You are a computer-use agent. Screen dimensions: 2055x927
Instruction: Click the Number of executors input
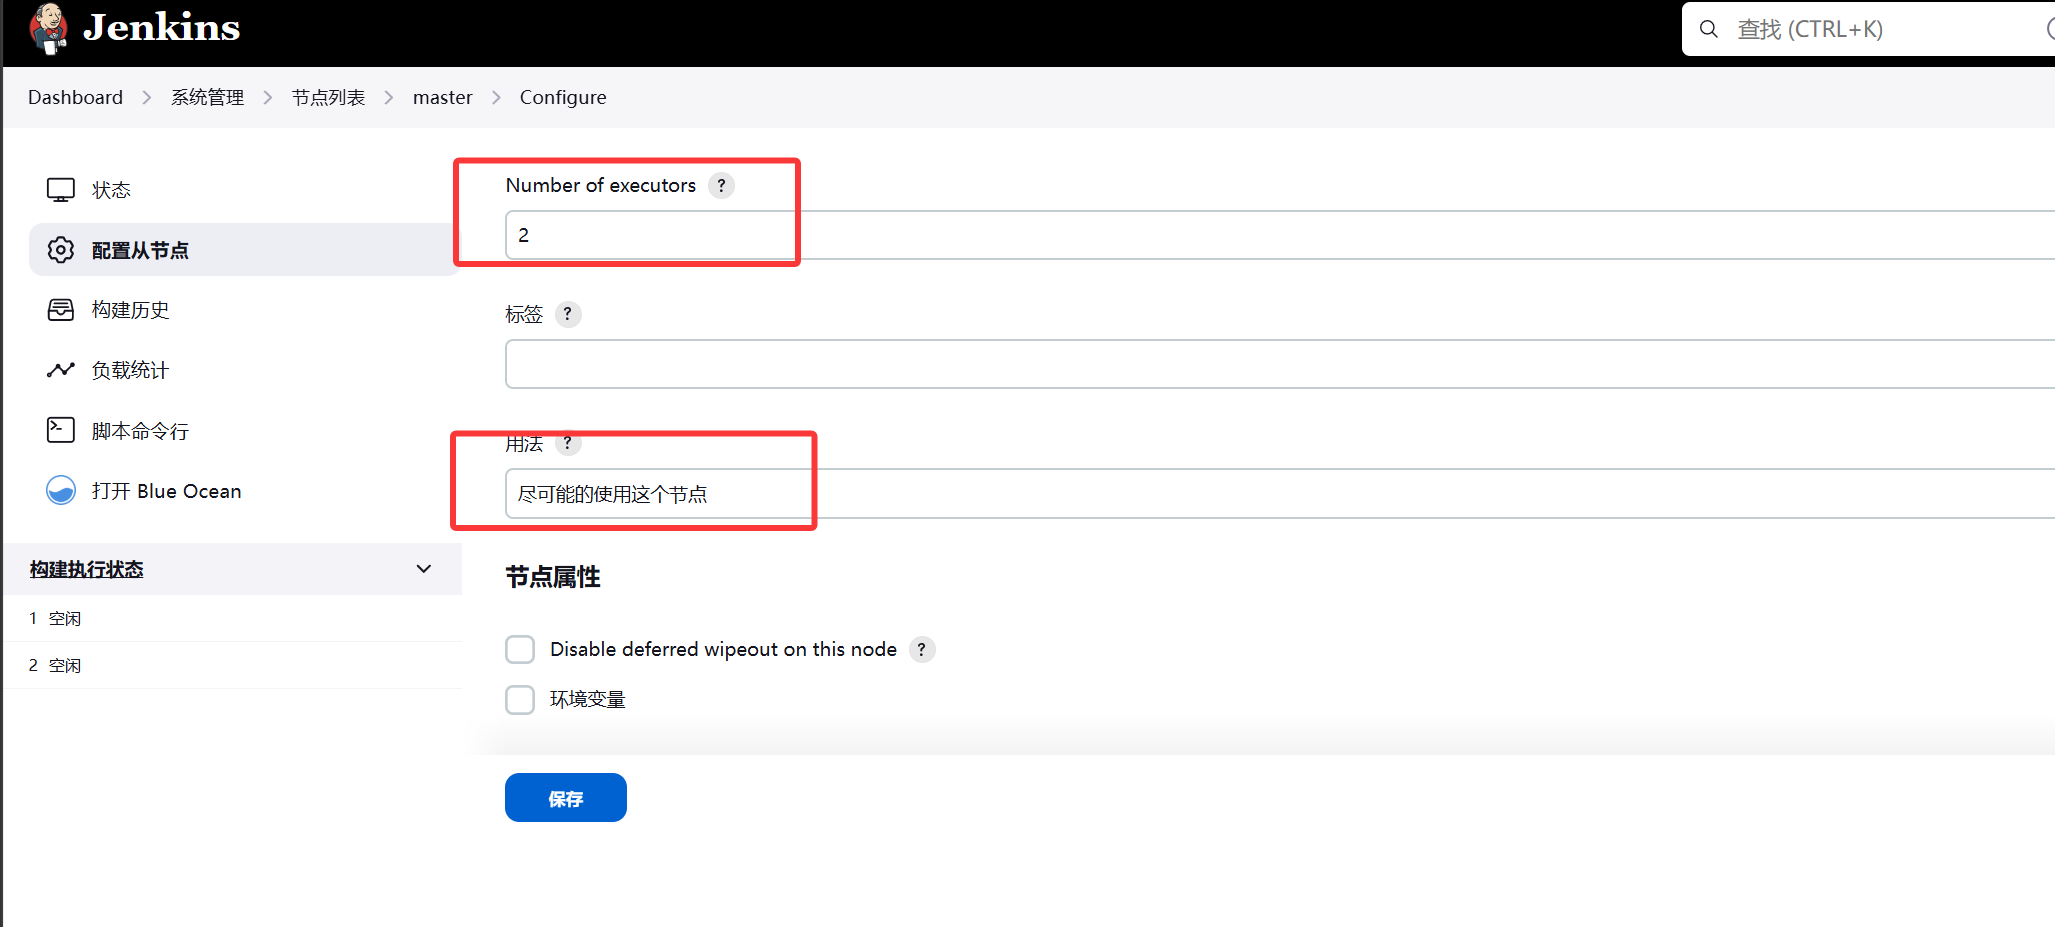point(1280,235)
